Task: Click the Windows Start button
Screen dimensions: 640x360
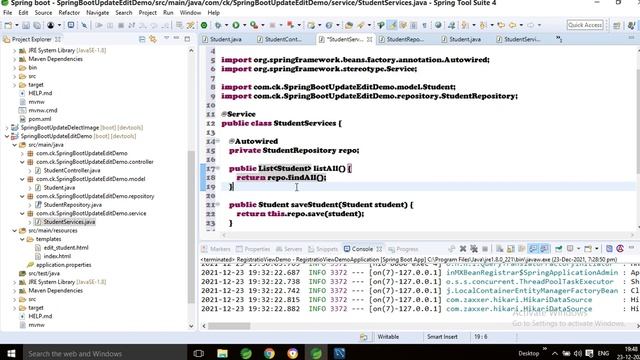Action: pos(11,353)
